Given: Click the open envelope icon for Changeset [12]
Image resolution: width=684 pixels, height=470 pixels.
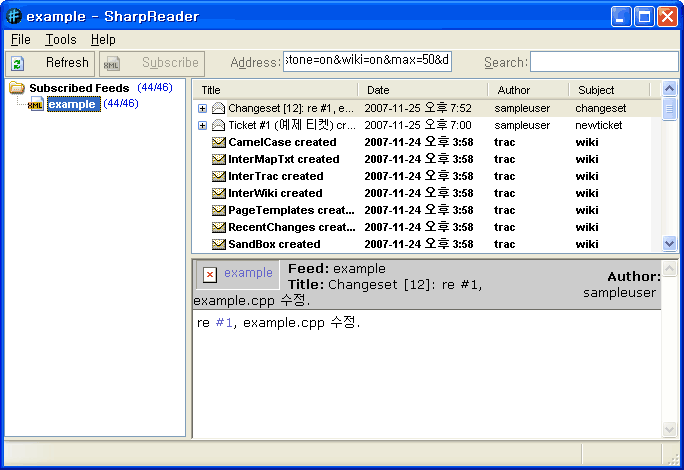Looking at the screenshot, I should [x=218, y=108].
